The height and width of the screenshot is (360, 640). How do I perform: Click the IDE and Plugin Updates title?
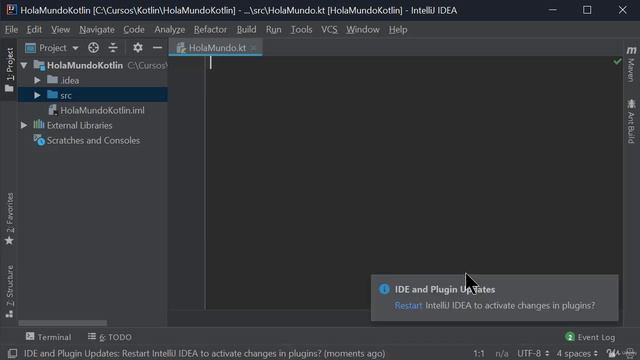pos(445,289)
